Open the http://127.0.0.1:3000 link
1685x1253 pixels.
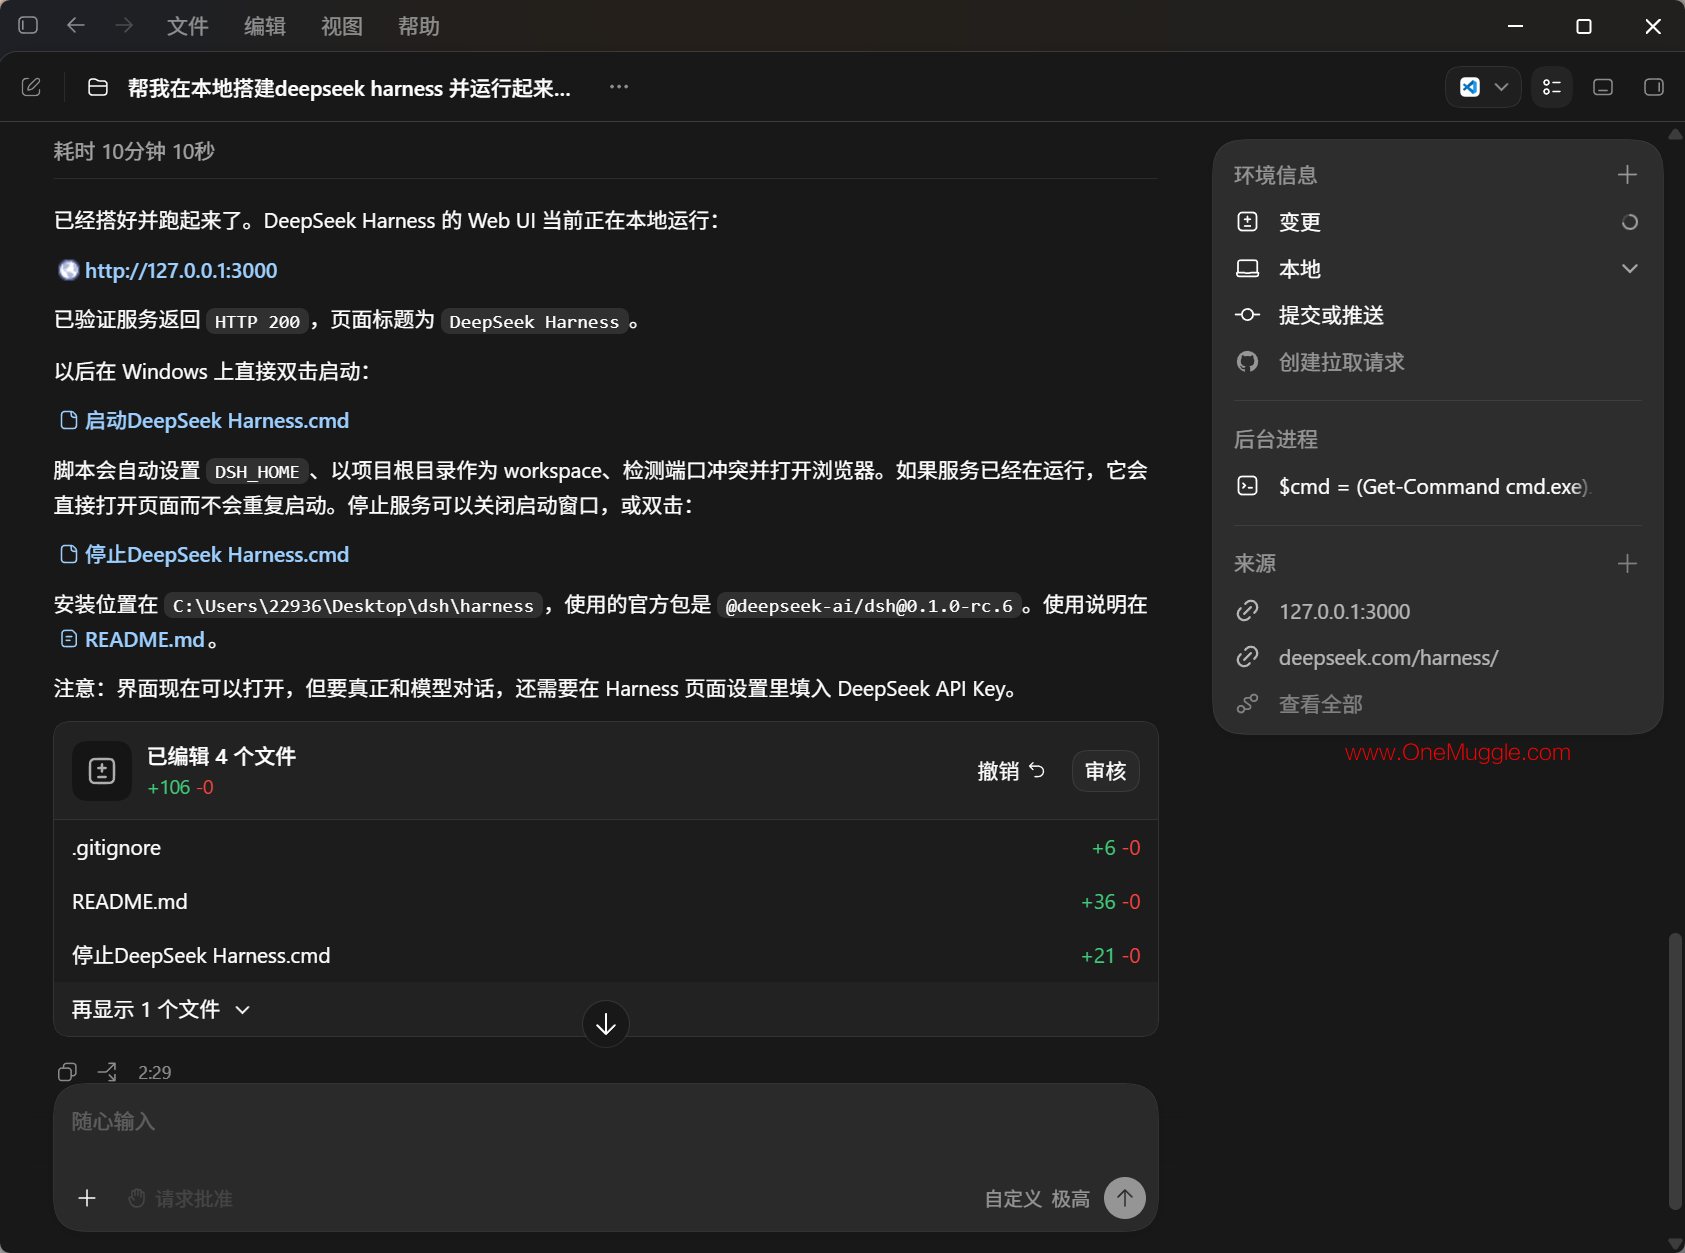click(181, 270)
